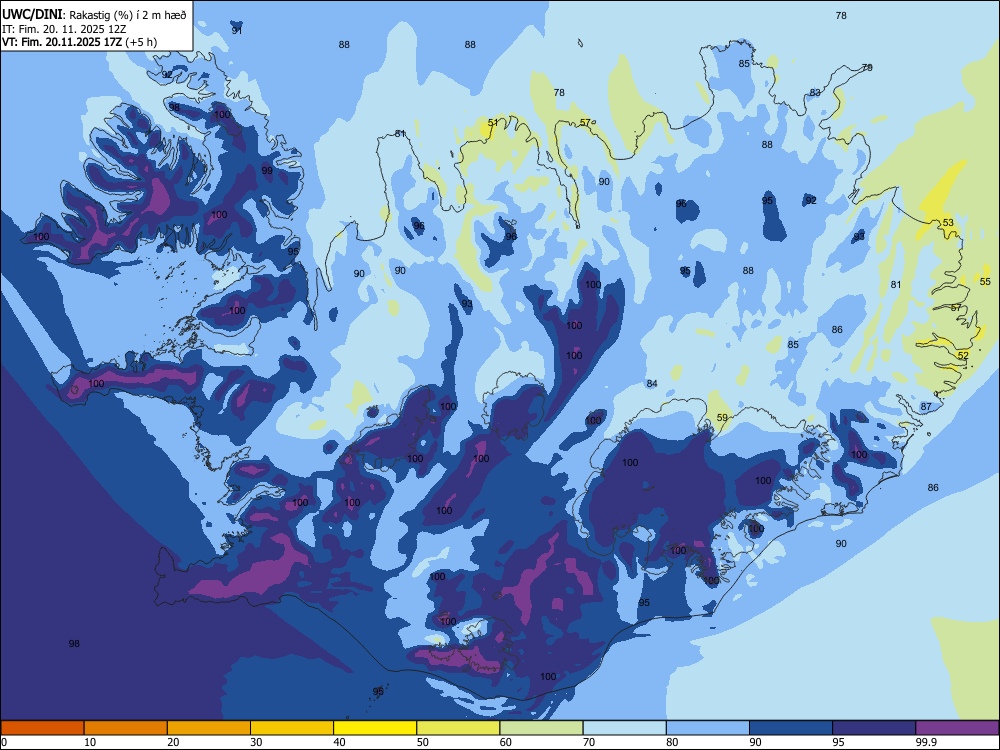
Task: Click the legend tick label 50
Action: pos(423,742)
